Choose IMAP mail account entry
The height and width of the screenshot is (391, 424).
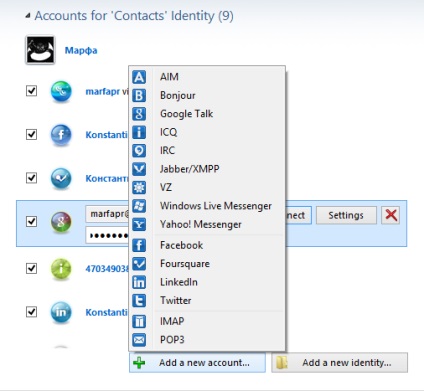(x=207, y=321)
